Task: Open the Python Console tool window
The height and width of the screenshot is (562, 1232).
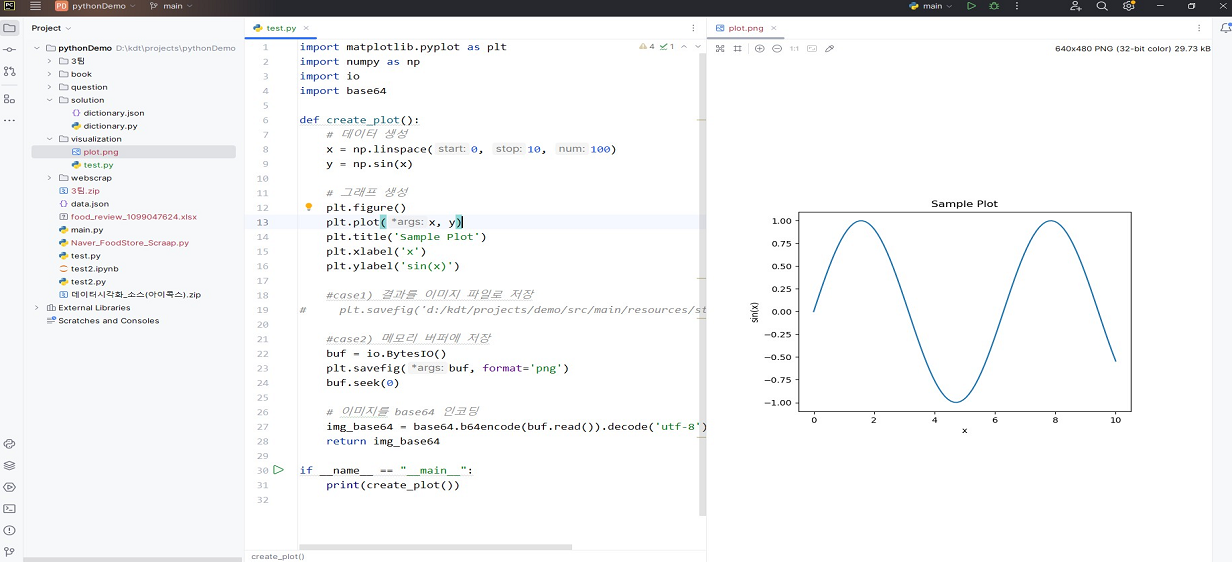Action: tap(10, 443)
